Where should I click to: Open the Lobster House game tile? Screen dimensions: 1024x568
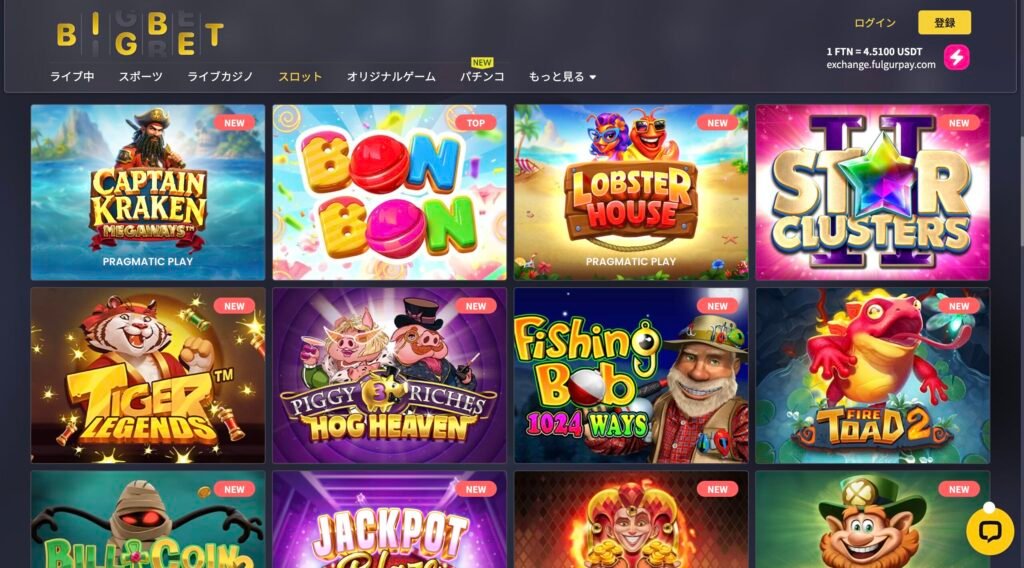coord(631,193)
